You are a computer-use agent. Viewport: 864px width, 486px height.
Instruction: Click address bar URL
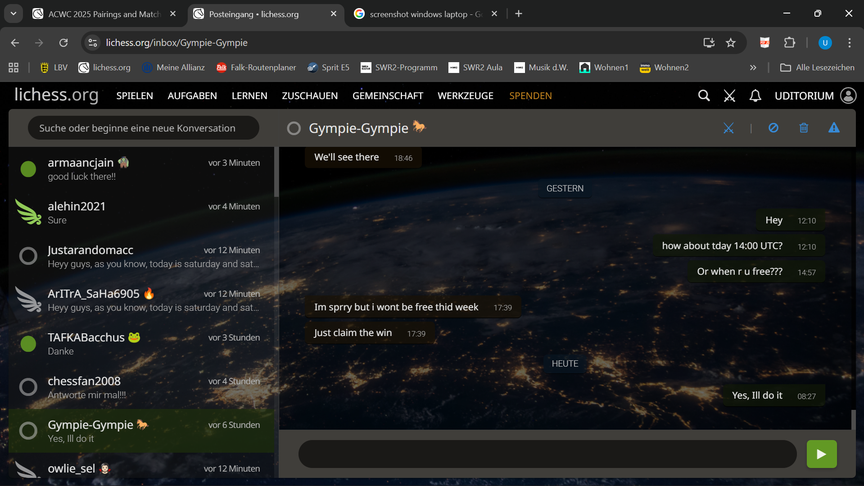pyautogui.click(x=176, y=42)
